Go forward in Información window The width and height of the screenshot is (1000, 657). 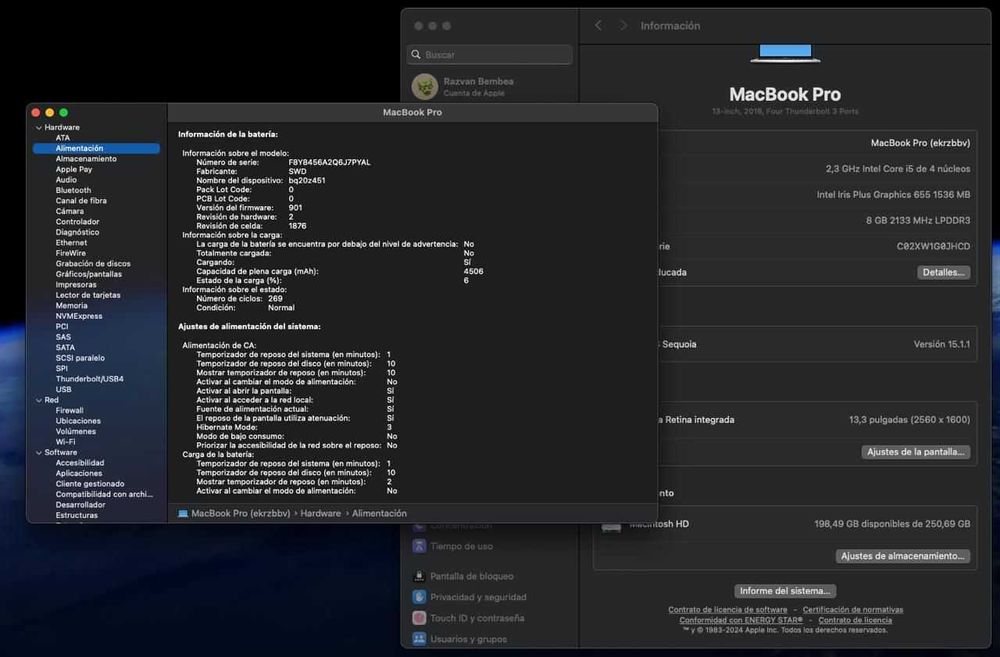tap(623, 26)
